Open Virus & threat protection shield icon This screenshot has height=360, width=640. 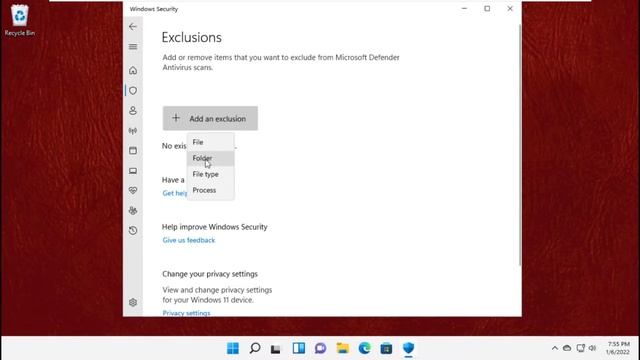coord(133,91)
